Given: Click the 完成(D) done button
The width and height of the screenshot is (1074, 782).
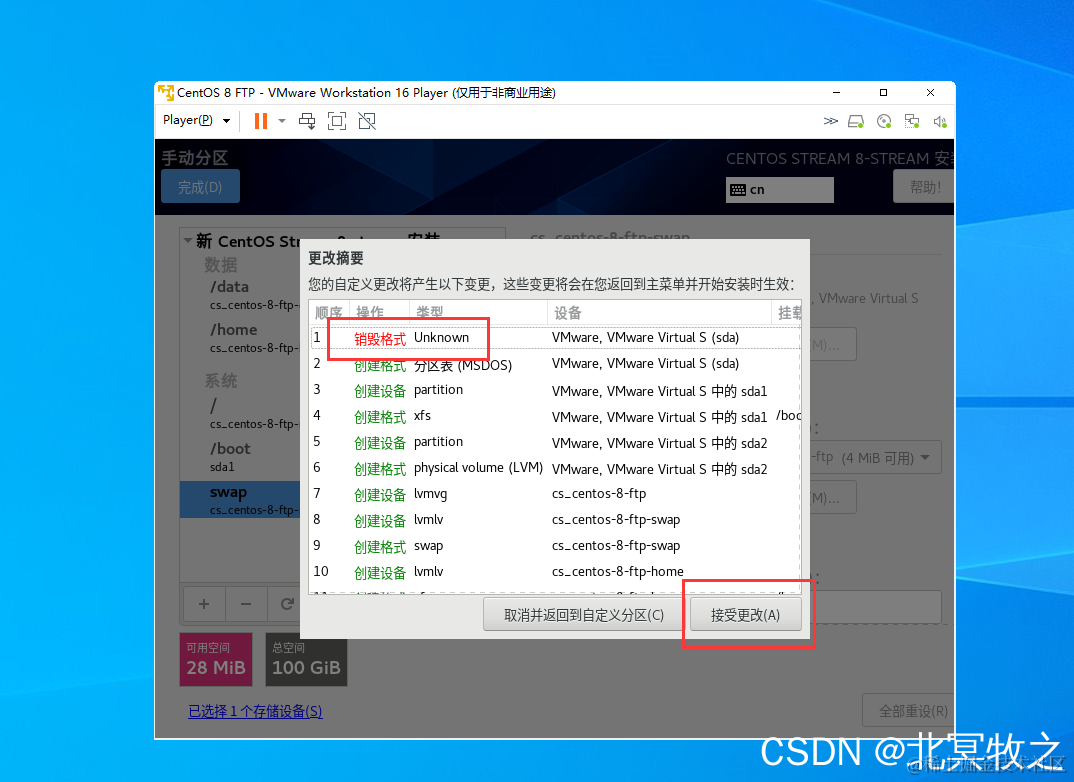Looking at the screenshot, I should 200,186.
